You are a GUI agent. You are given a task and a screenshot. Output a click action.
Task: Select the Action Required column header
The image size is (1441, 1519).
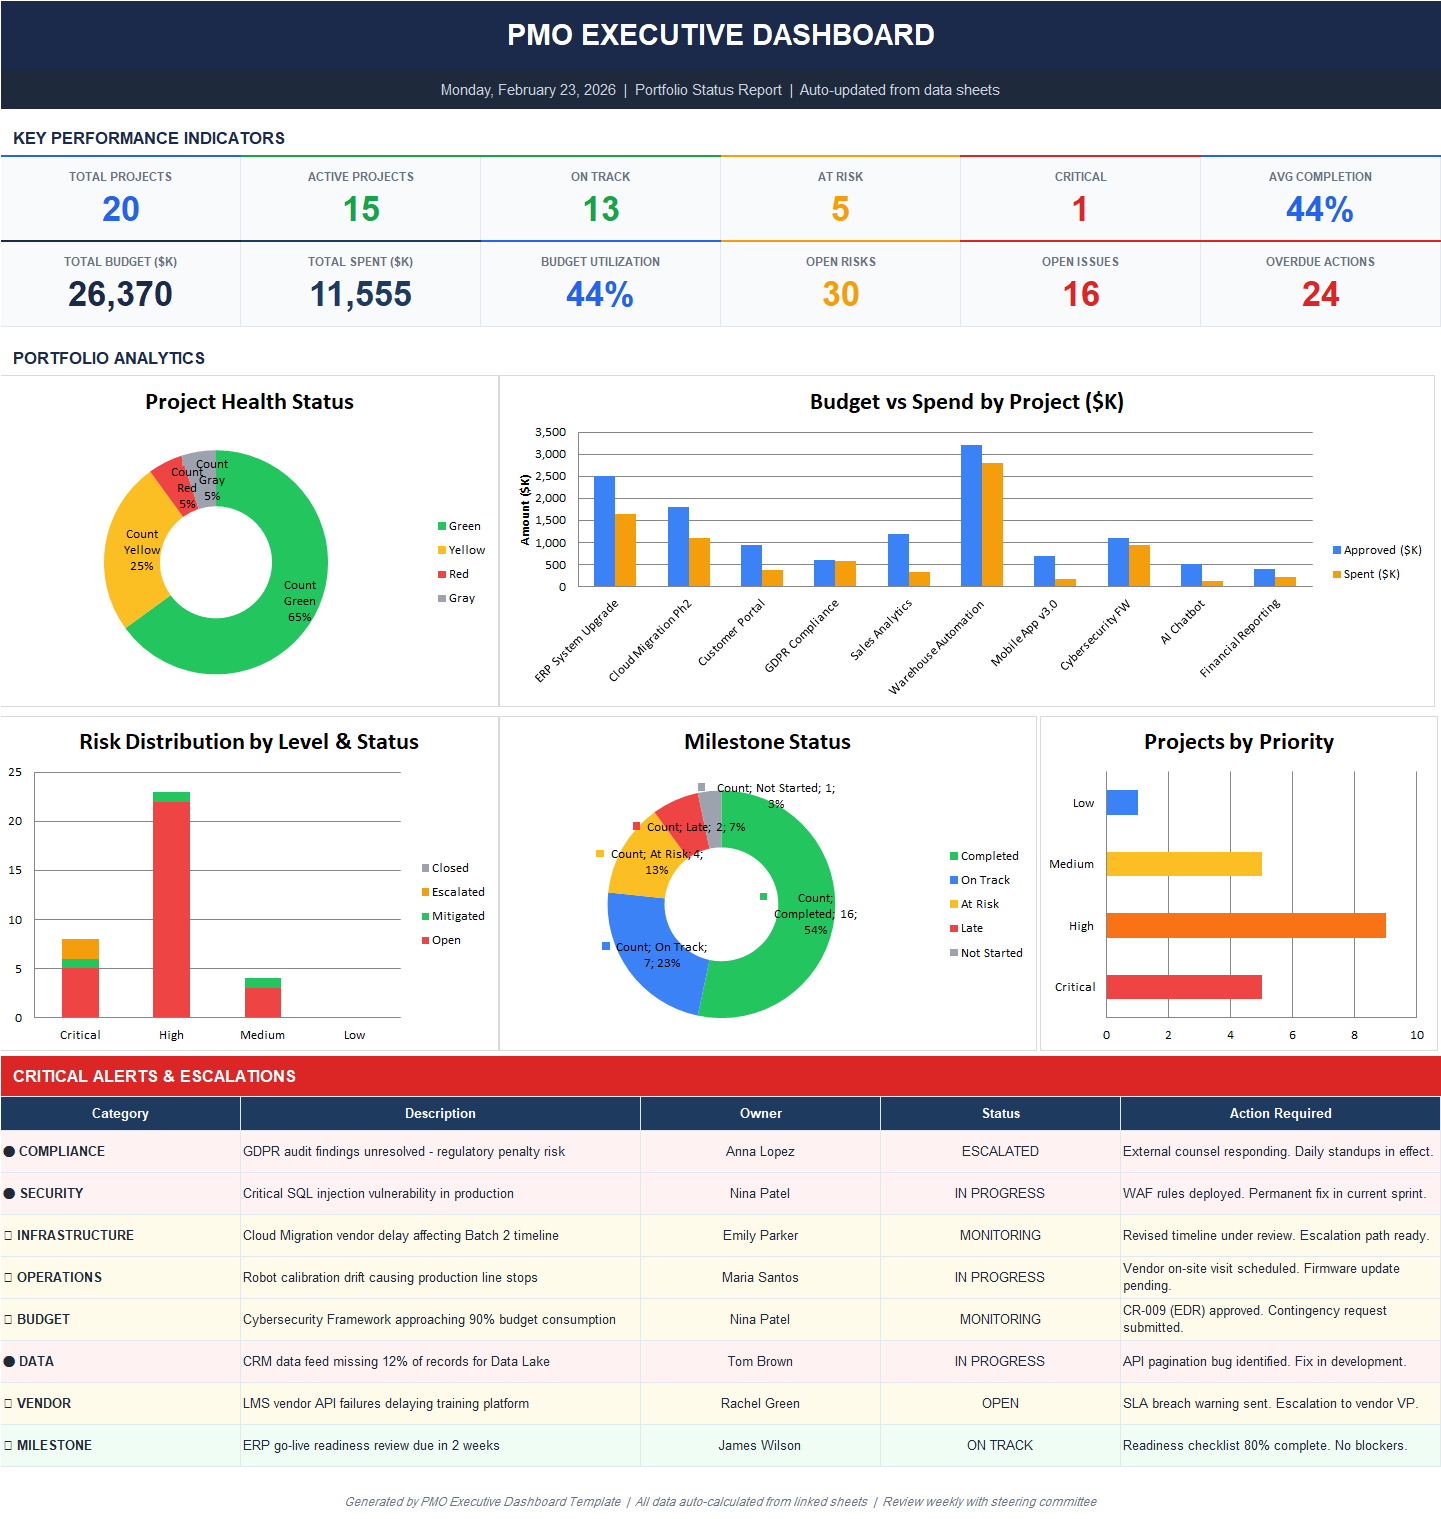click(x=1280, y=1113)
